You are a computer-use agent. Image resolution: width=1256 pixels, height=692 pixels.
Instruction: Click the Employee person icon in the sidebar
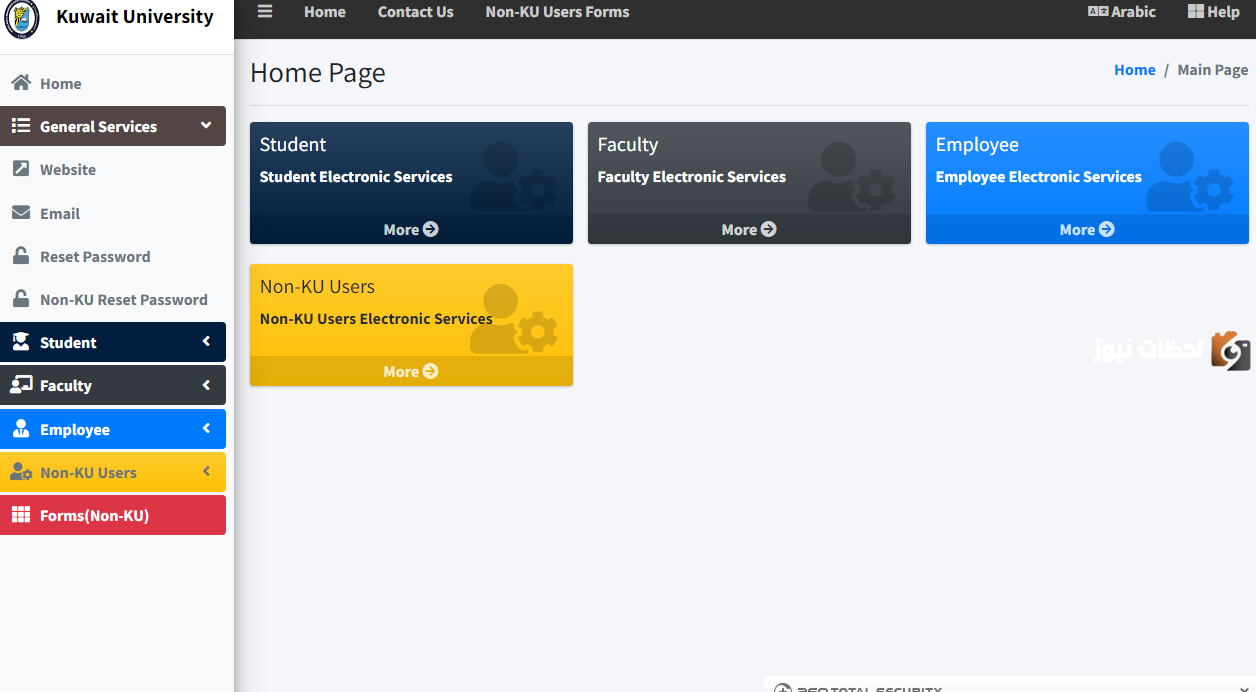(21, 429)
